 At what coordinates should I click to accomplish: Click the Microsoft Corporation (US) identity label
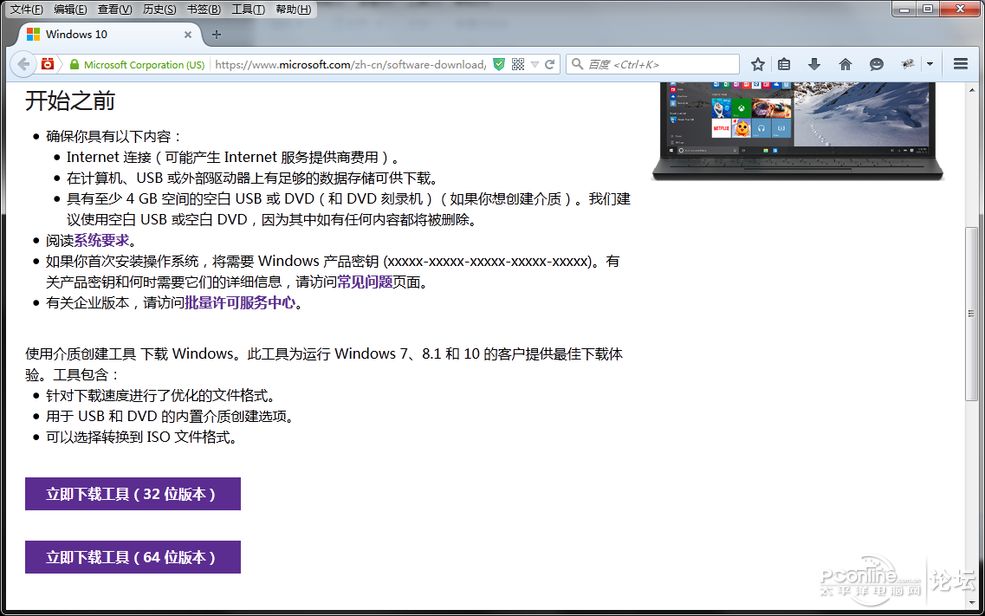point(144,64)
